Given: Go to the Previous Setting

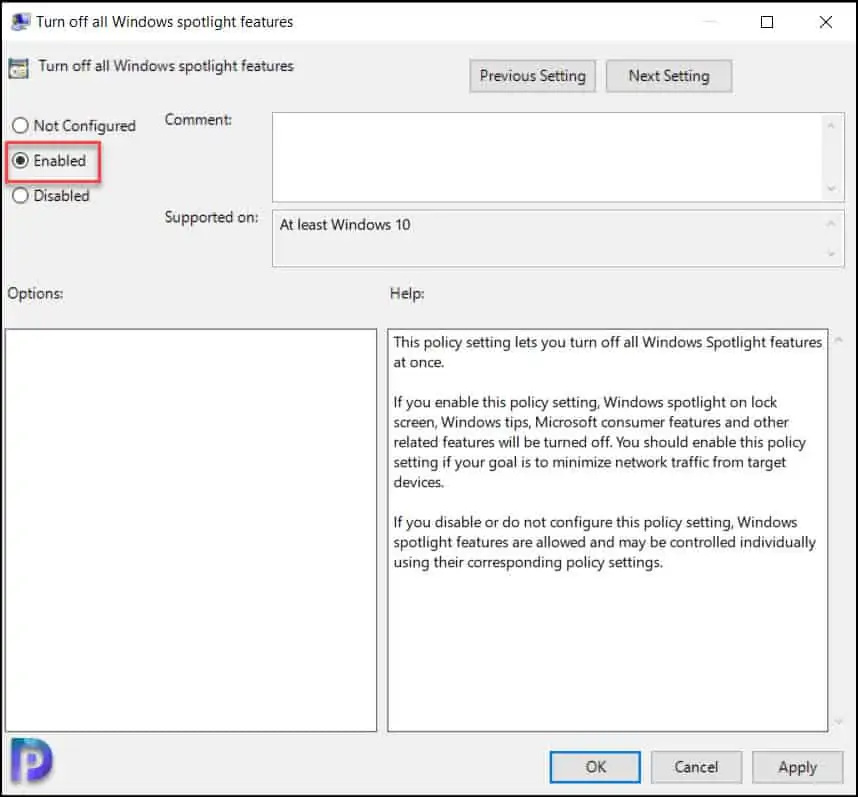Looking at the screenshot, I should point(532,75).
